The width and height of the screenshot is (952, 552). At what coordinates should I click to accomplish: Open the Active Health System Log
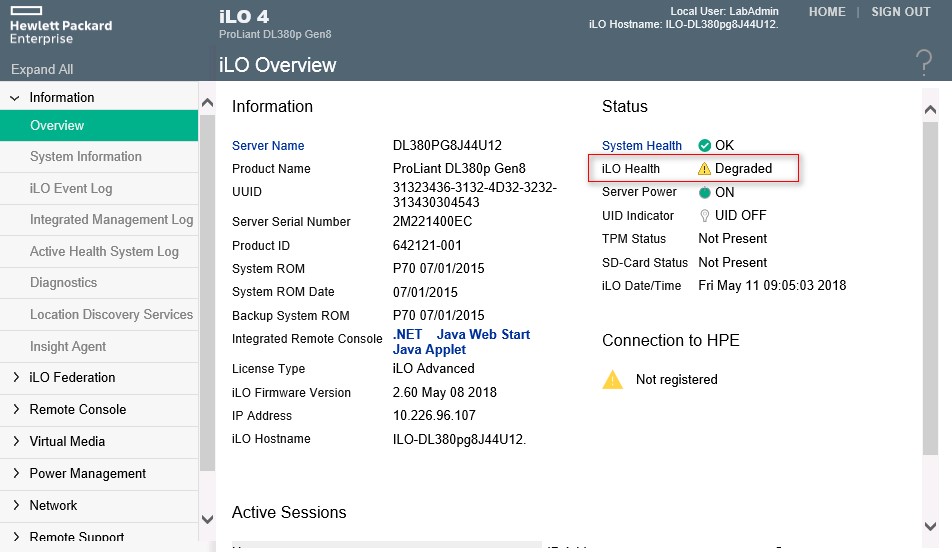pos(104,252)
